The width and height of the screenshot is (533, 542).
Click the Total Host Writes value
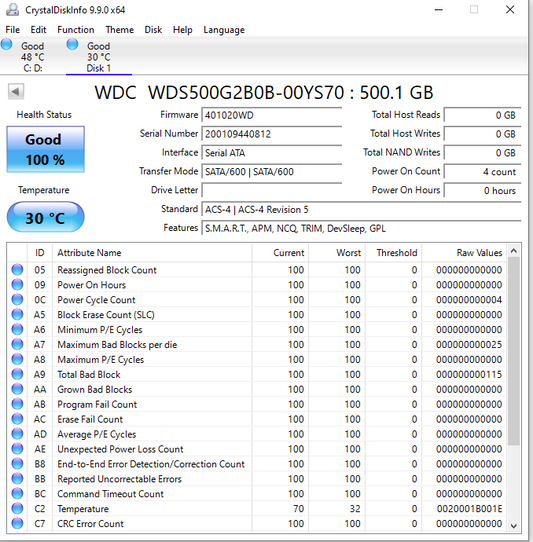[483, 134]
